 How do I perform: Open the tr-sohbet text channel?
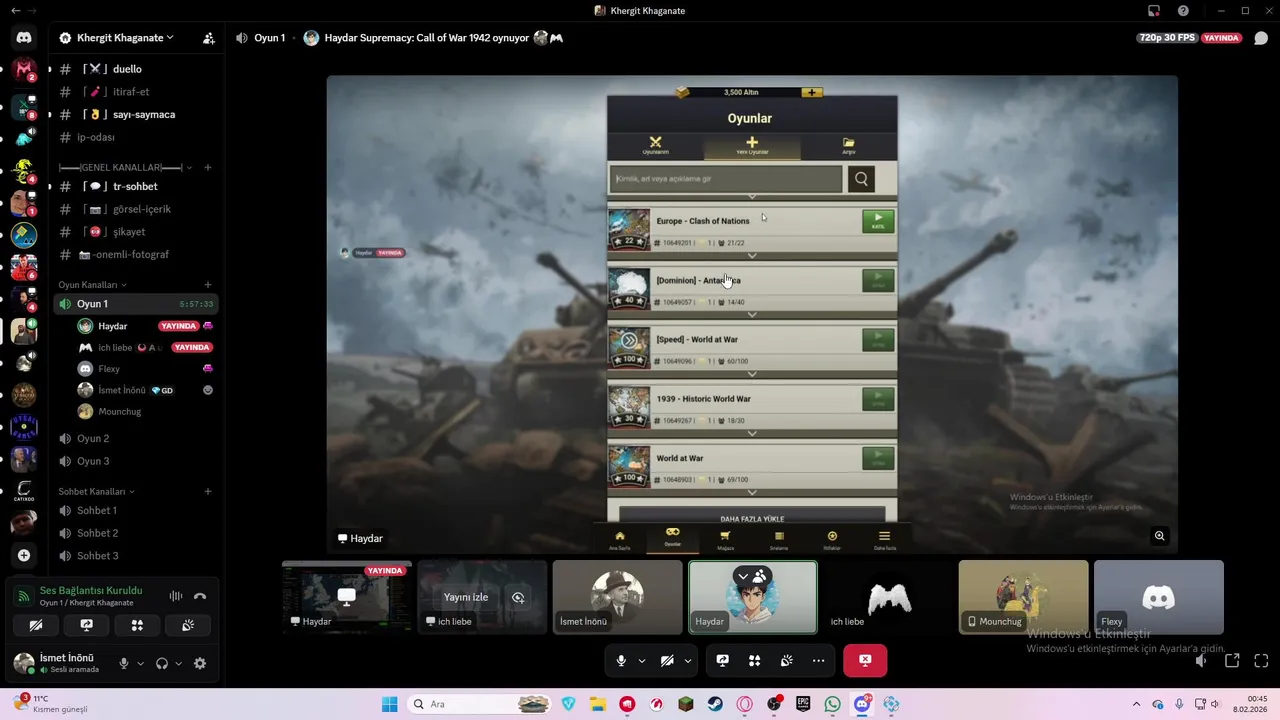(135, 186)
